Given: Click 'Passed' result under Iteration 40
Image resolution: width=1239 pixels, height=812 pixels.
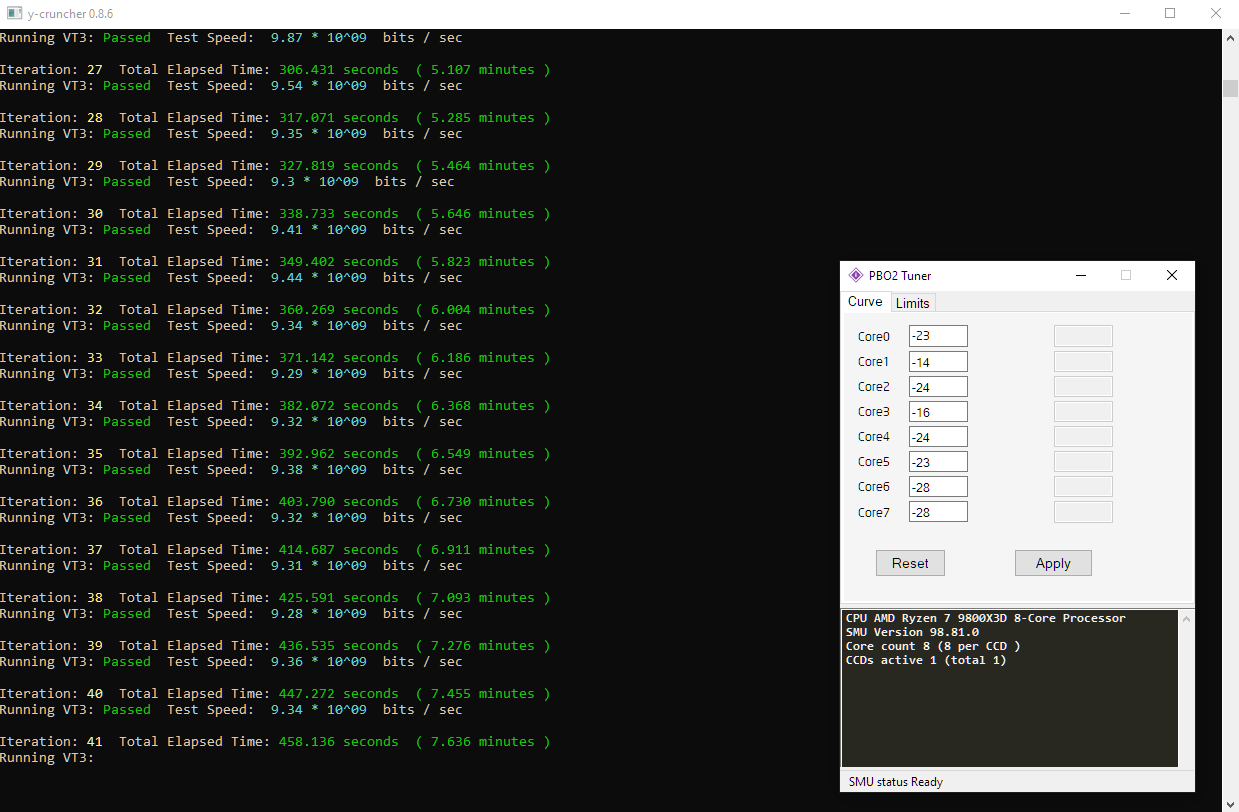Looking at the screenshot, I should tap(127, 710).
